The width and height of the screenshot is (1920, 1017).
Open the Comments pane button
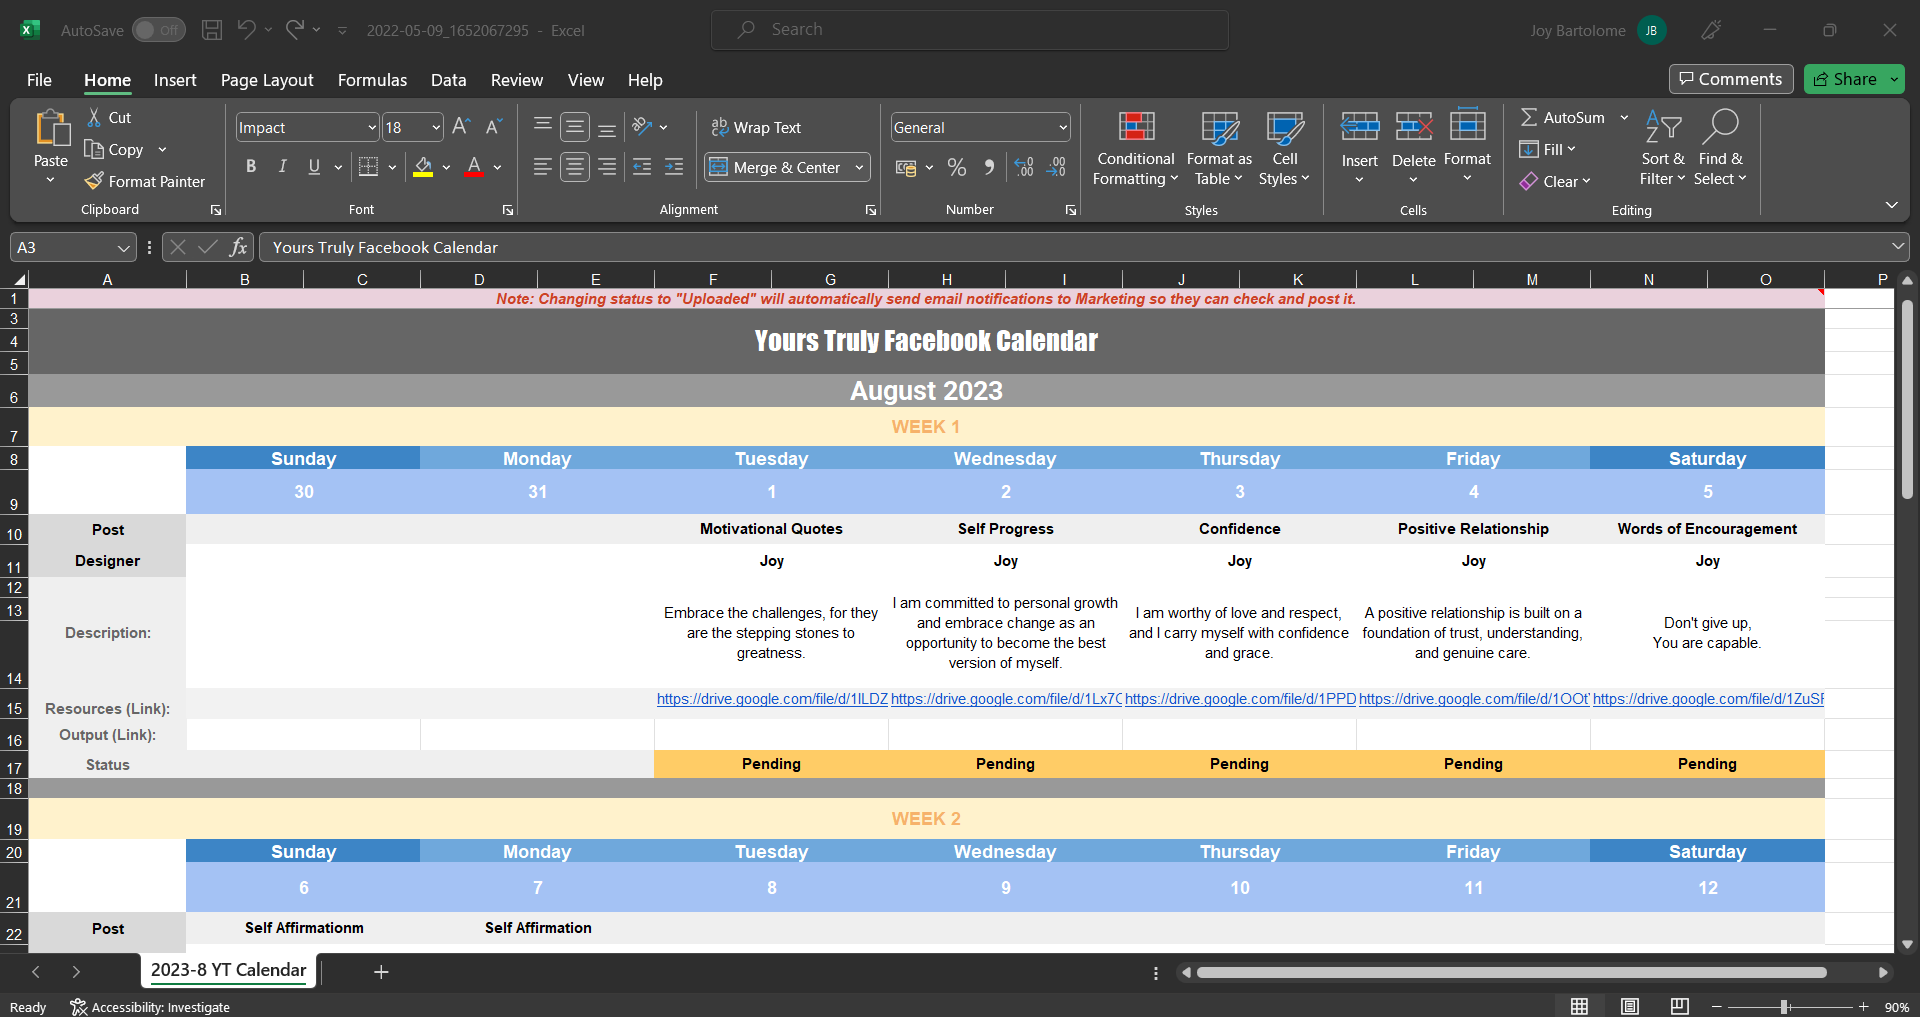(1731, 79)
